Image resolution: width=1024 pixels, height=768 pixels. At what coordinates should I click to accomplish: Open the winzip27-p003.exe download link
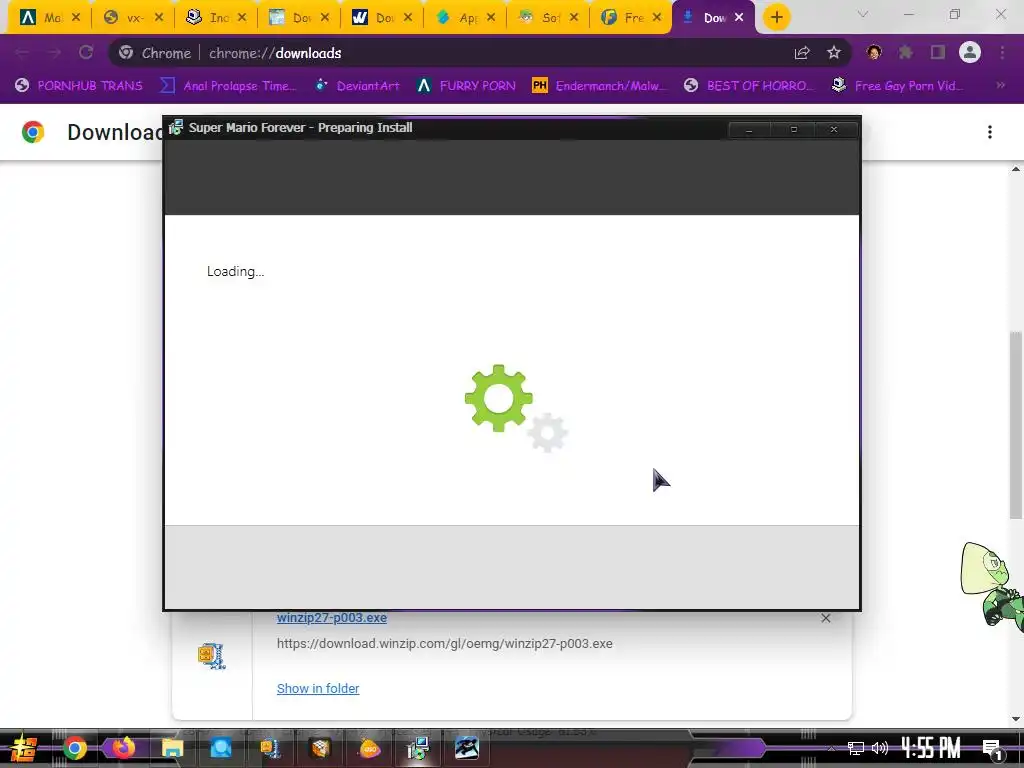pos(332,618)
